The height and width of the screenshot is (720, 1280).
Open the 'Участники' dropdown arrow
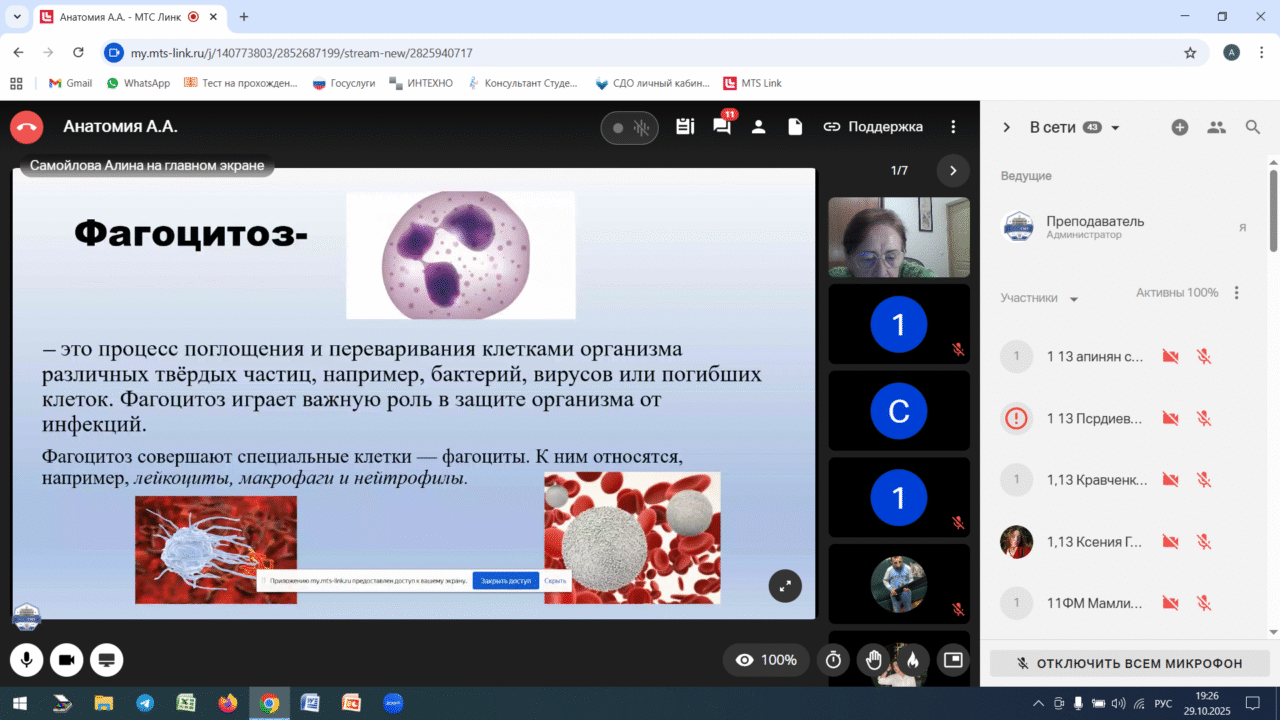[1074, 299]
